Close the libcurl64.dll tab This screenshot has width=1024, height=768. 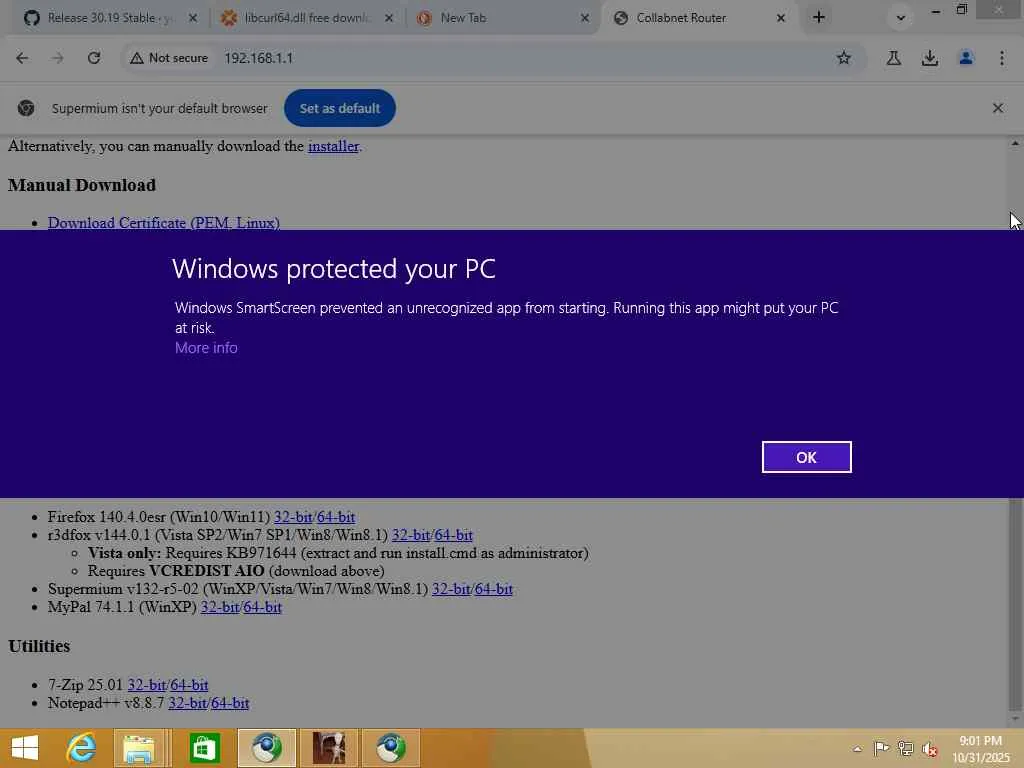(389, 18)
